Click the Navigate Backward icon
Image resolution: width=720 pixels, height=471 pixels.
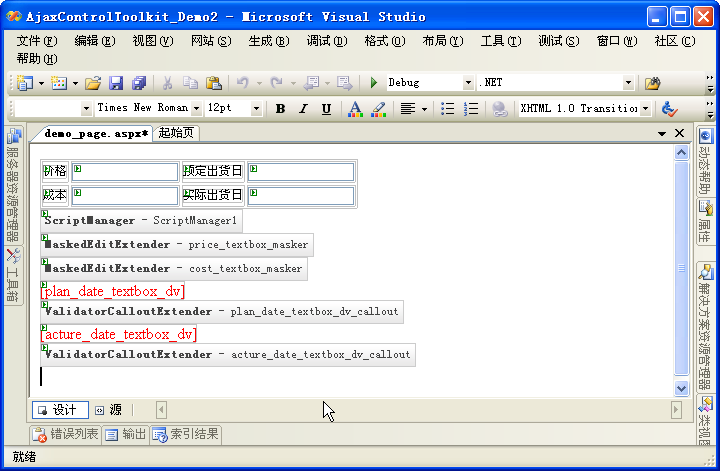(x=312, y=83)
